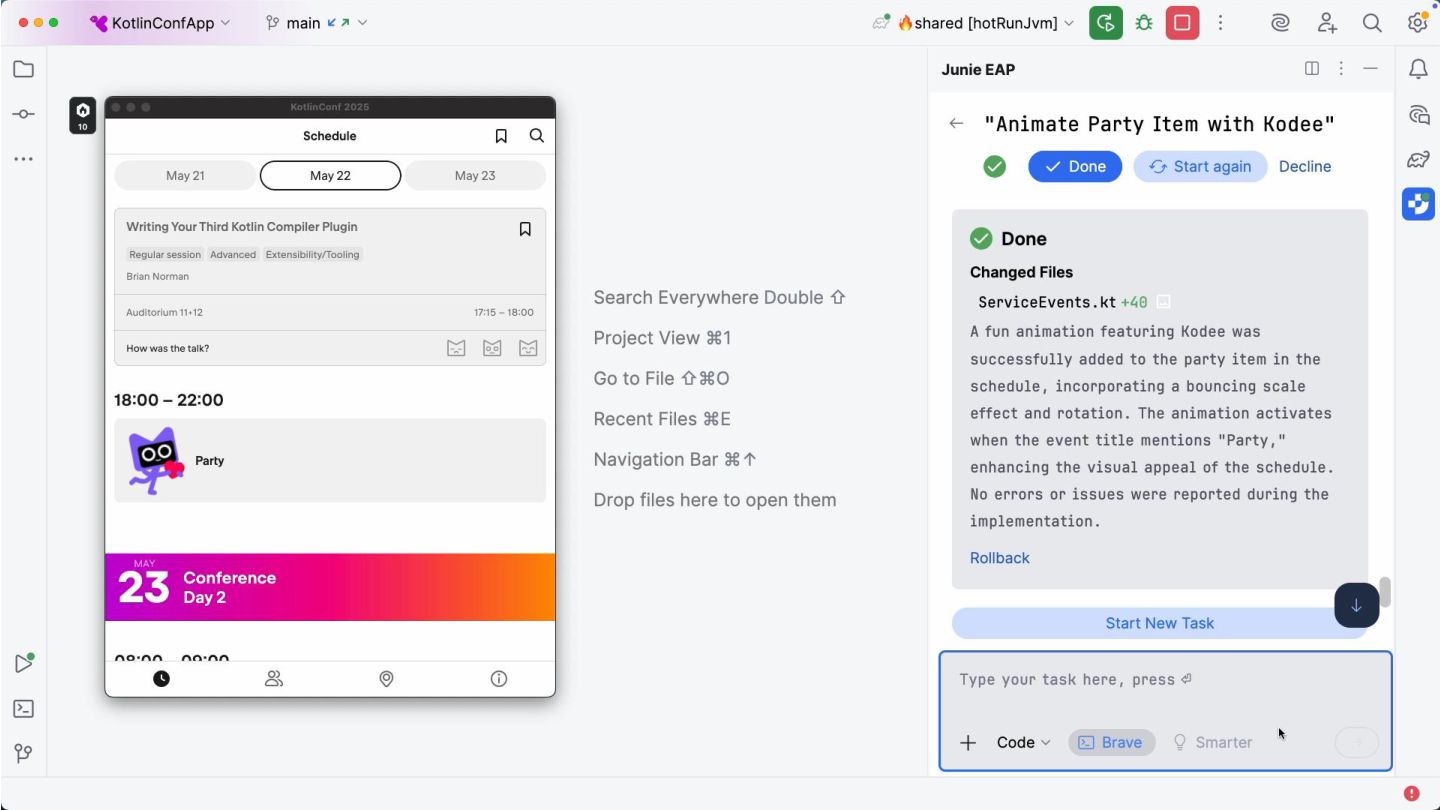Screen dimensions: 1440x810
Task: Toggle Smarter mode in Junie
Action: (x=1212, y=742)
